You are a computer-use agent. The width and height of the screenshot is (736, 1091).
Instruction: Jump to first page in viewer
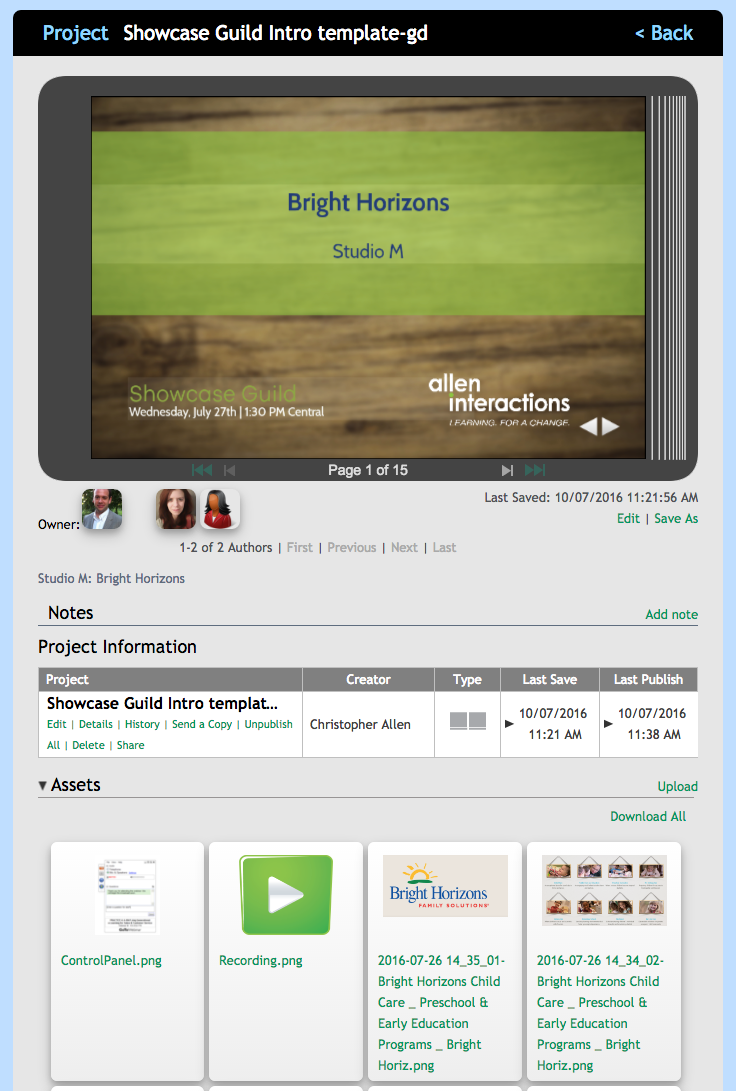(x=202, y=470)
